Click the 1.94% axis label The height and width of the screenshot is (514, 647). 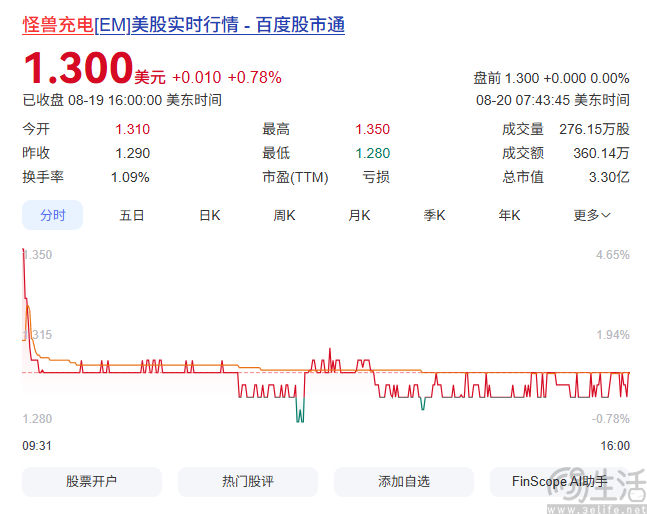point(613,335)
